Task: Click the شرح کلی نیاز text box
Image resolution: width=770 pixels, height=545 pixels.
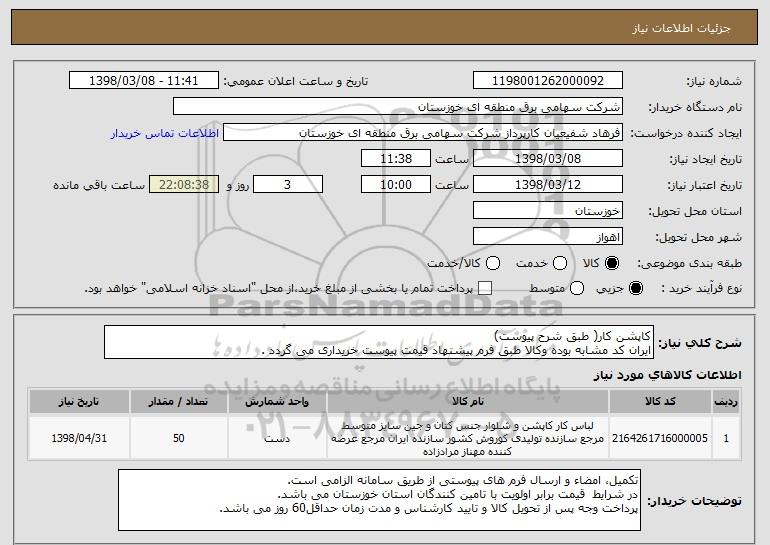Action: click(379, 342)
